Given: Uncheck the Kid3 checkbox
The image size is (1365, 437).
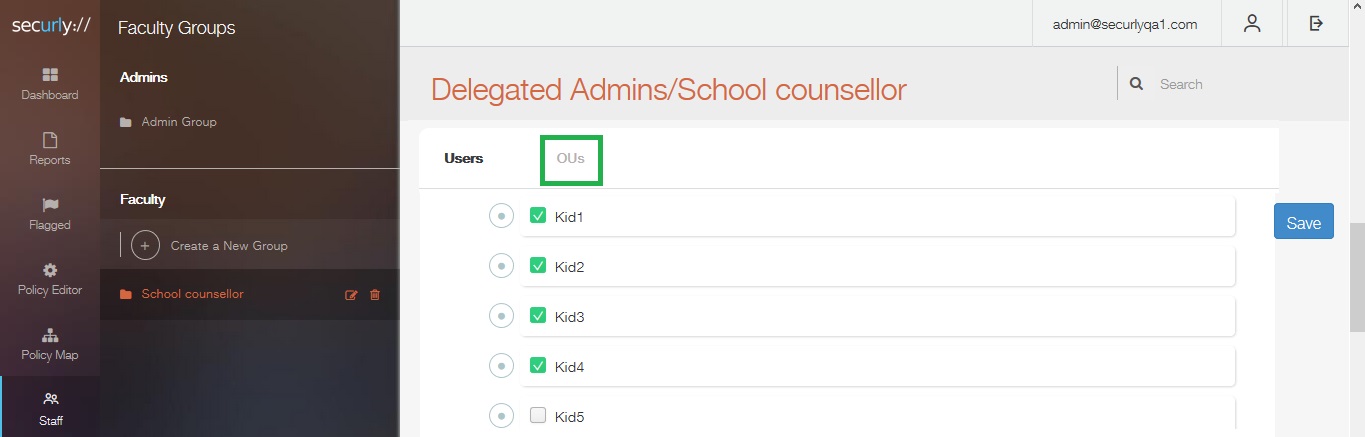Looking at the screenshot, I should tap(538, 315).
